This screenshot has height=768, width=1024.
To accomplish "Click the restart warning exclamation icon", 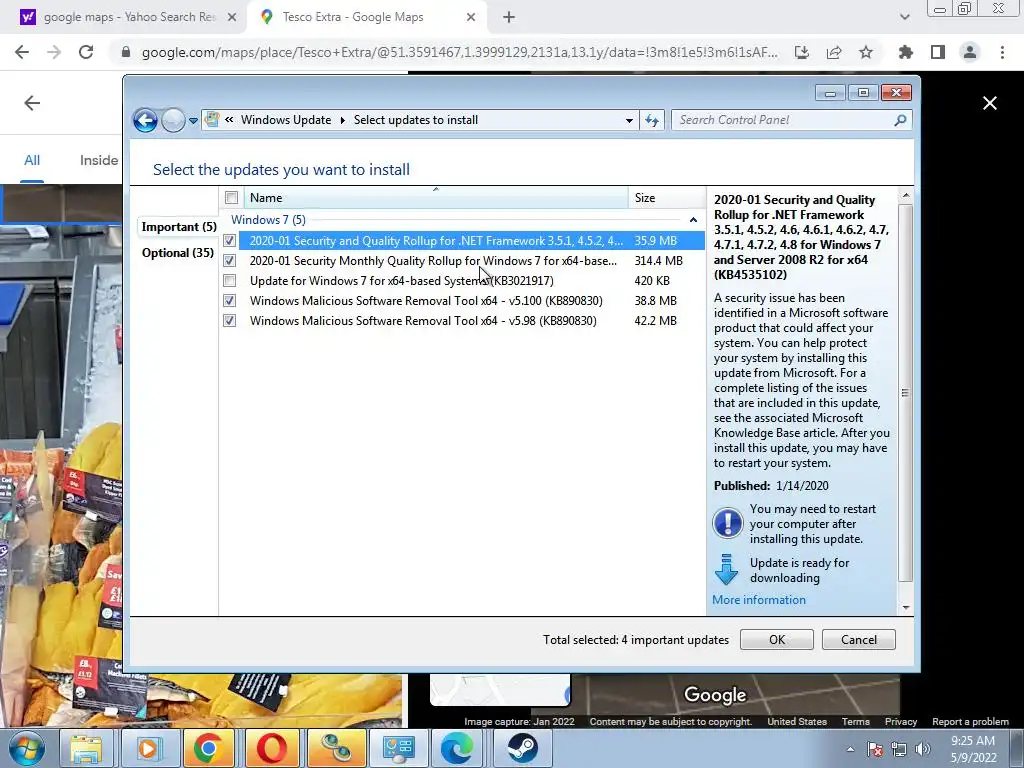I will click(728, 523).
